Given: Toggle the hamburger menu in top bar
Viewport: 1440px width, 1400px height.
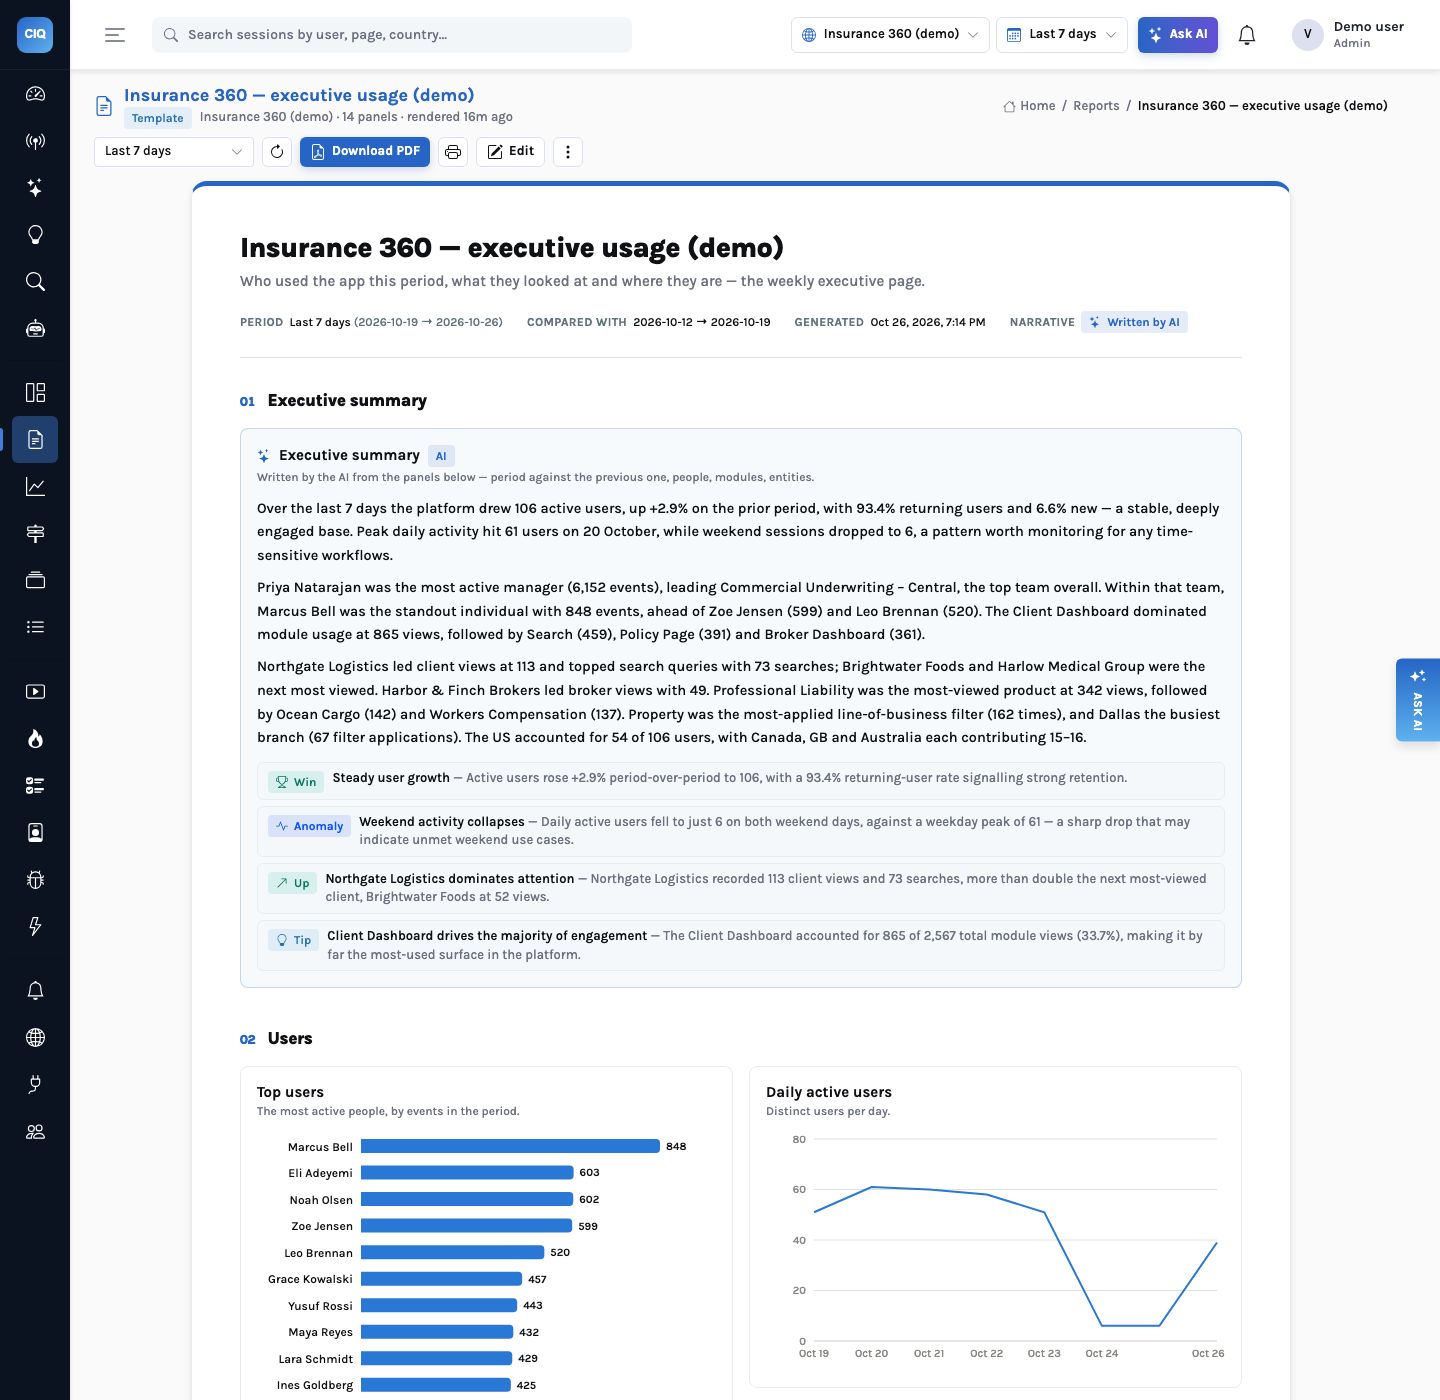Looking at the screenshot, I should pyautogui.click(x=115, y=35).
